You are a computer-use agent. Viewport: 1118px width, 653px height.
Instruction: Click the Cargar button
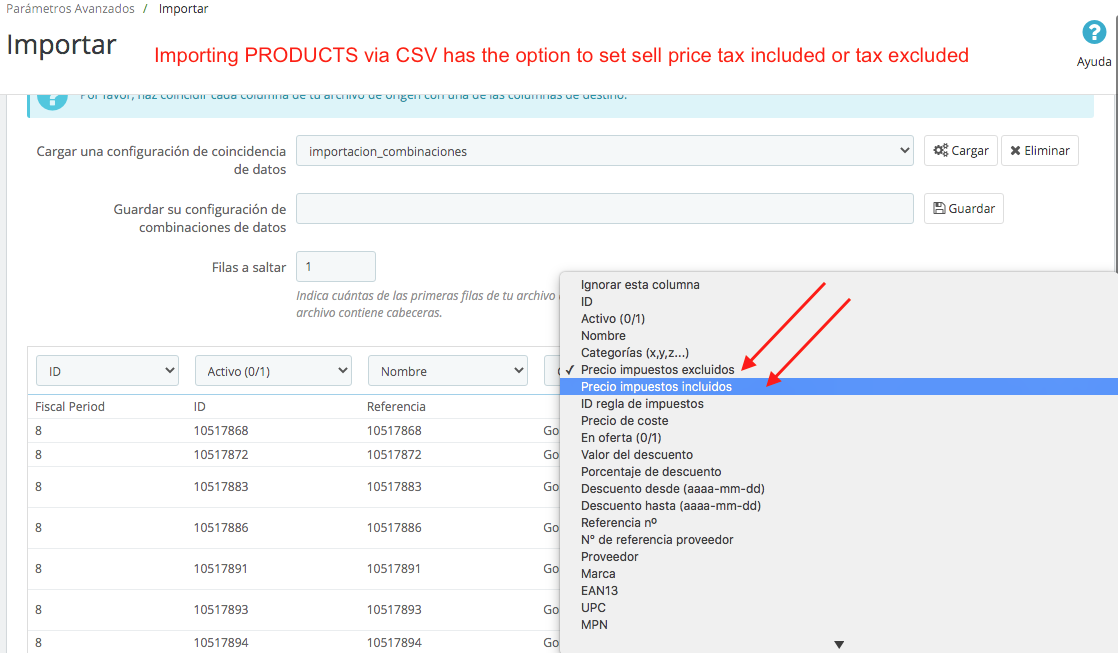pos(960,150)
